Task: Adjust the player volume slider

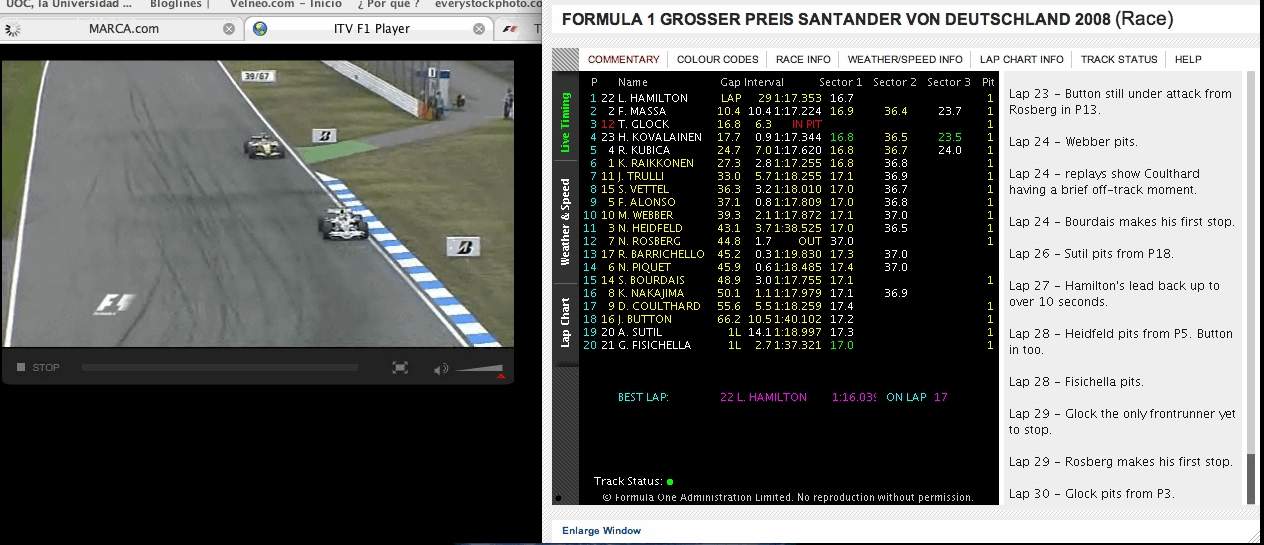Action: 480,370
